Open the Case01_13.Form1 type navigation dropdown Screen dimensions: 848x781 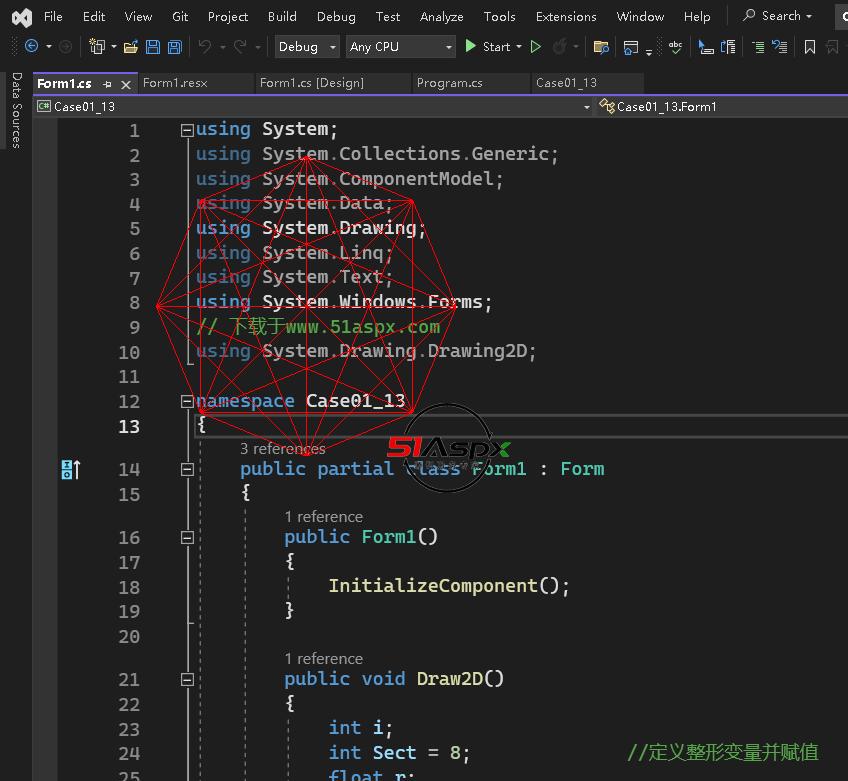(722, 107)
